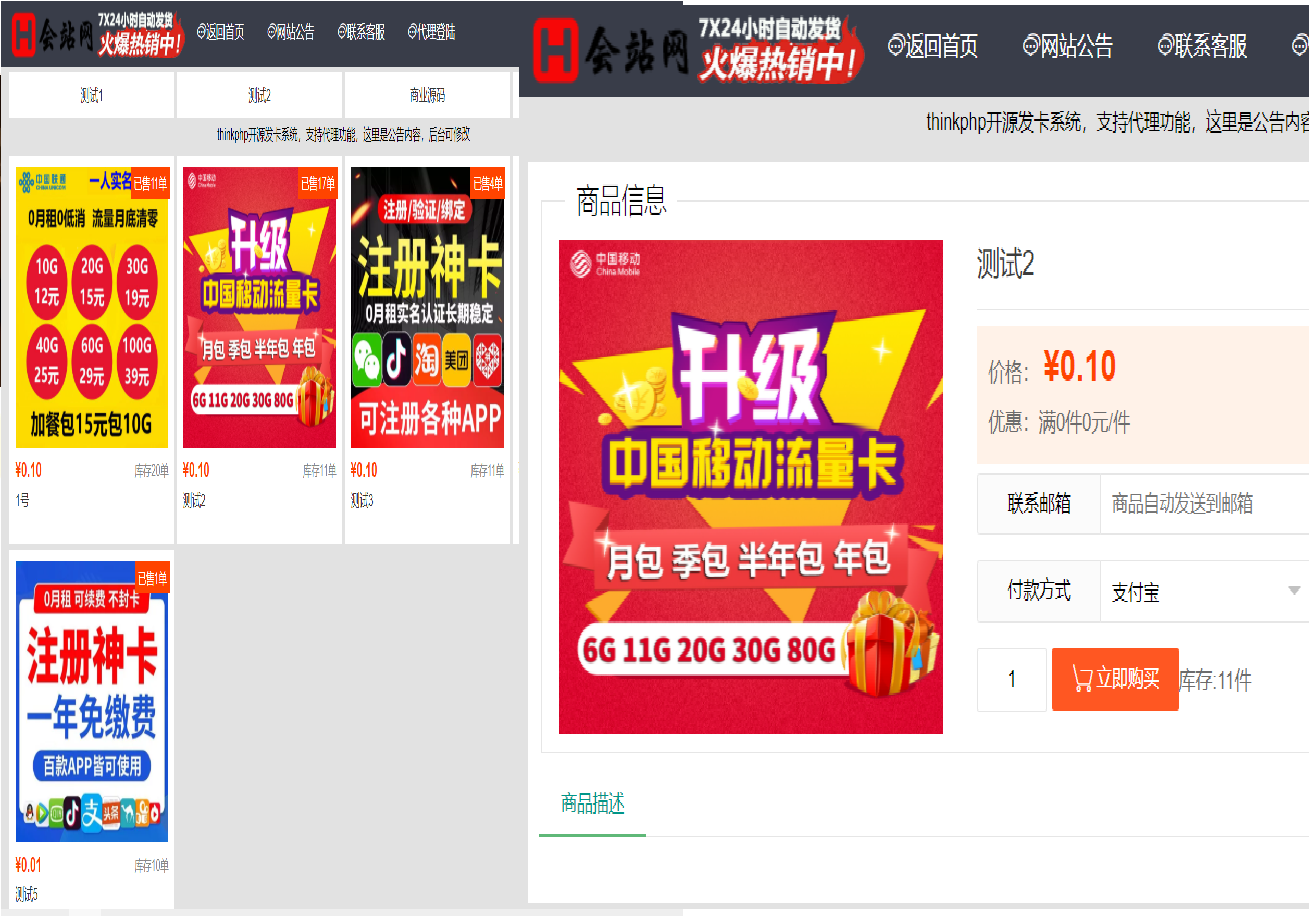The image size is (1309, 916).
Task: Click the purchase quantity field showing 1
Action: pos(1011,680)
